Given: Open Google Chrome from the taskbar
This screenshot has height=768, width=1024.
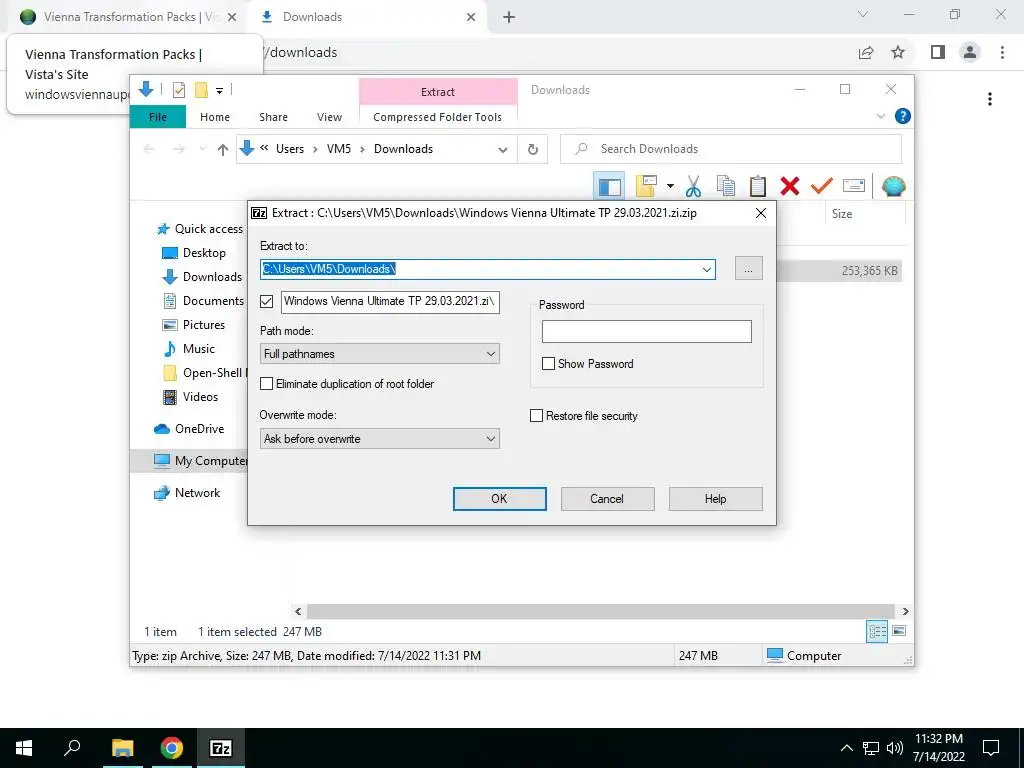Looking at the screenshot, I should (x=172, y=748).
